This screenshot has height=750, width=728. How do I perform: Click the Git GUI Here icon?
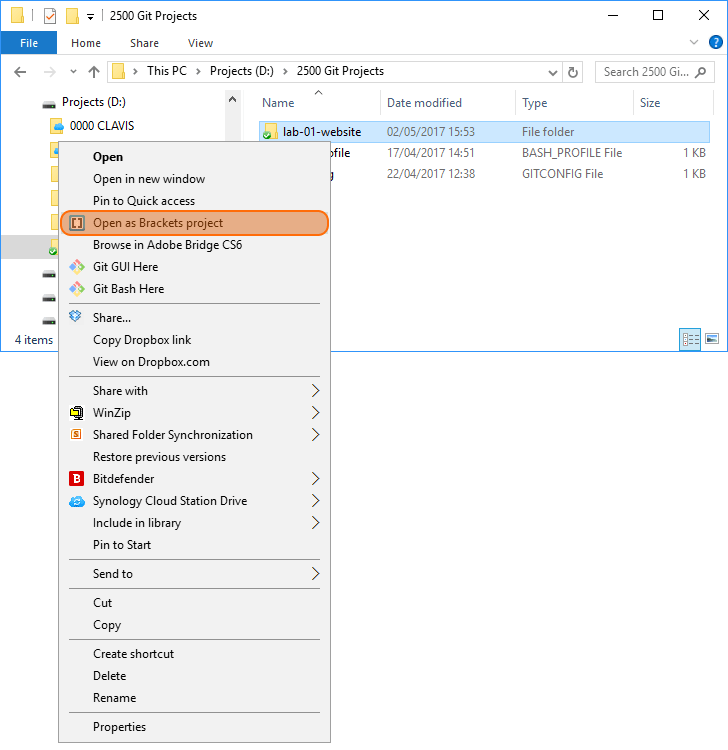[x=77, y=267]
